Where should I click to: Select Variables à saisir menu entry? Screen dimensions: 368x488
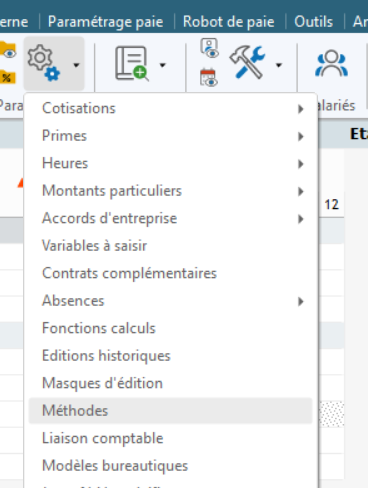pos(170,246)
